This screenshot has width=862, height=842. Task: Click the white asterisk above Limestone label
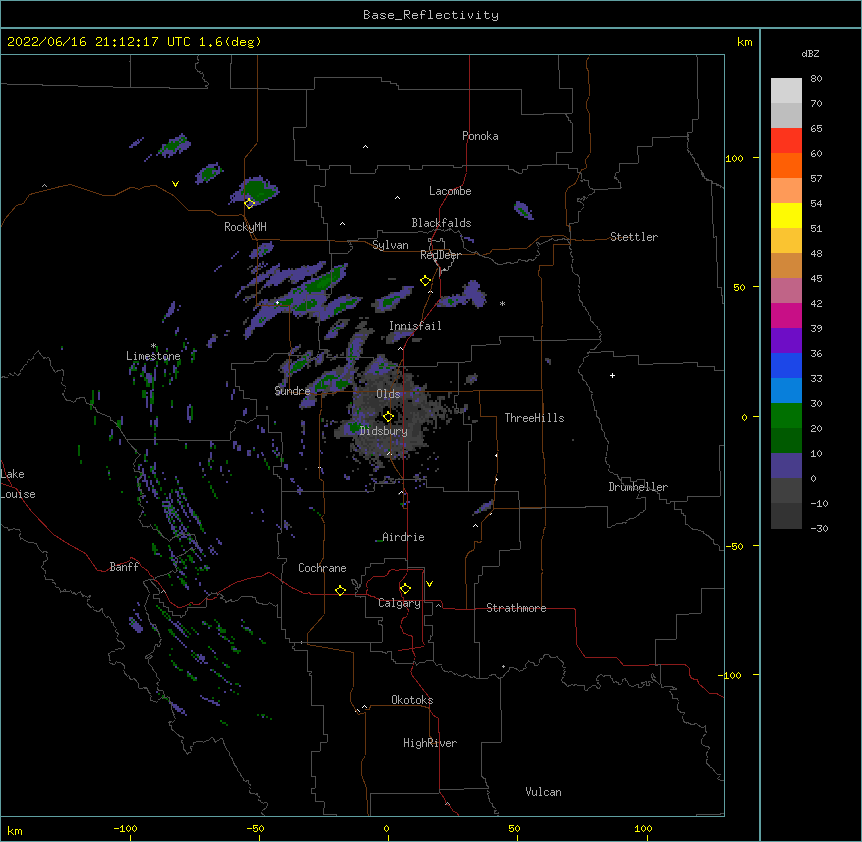click(x=153, y=346)
